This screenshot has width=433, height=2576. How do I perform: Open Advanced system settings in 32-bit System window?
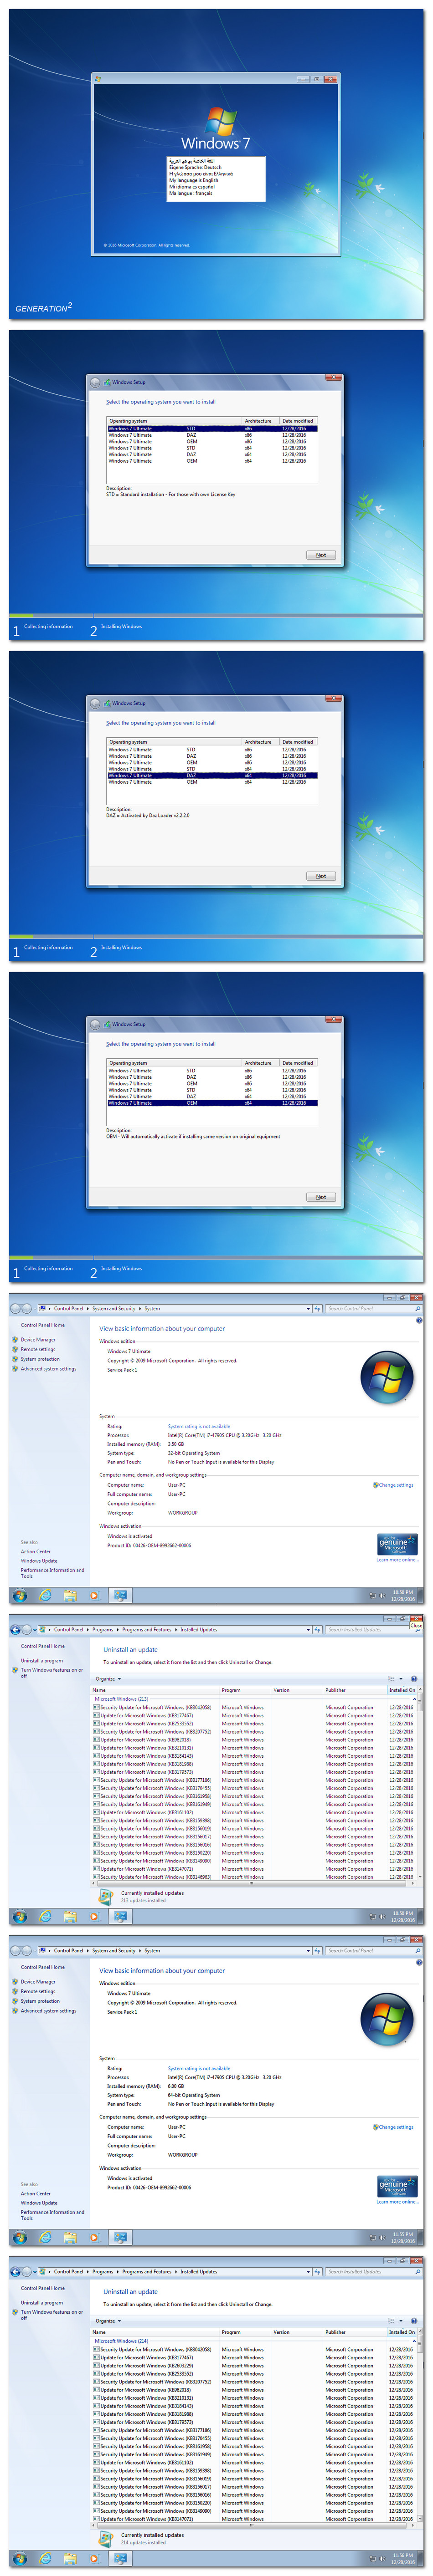coord(48,1368)
